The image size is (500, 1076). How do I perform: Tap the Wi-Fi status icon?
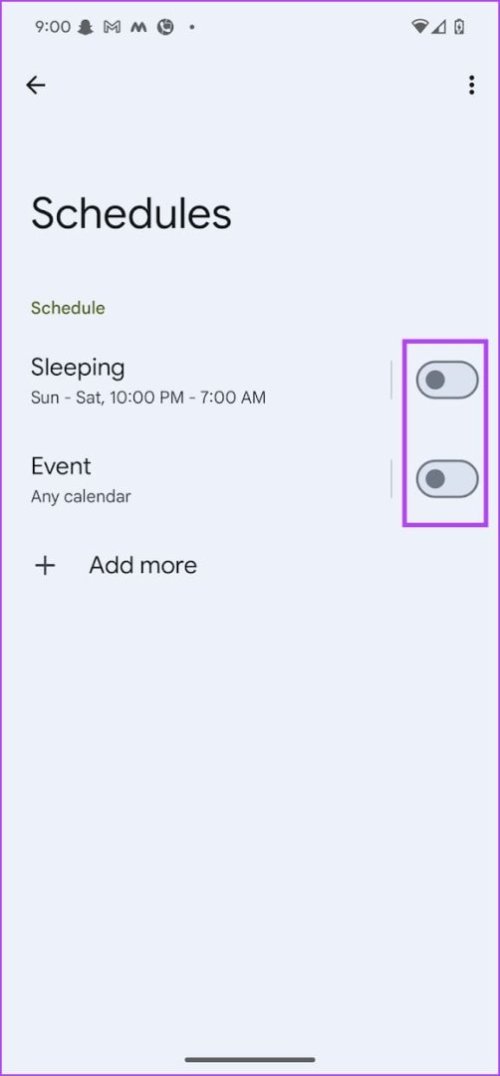point(419,27)
